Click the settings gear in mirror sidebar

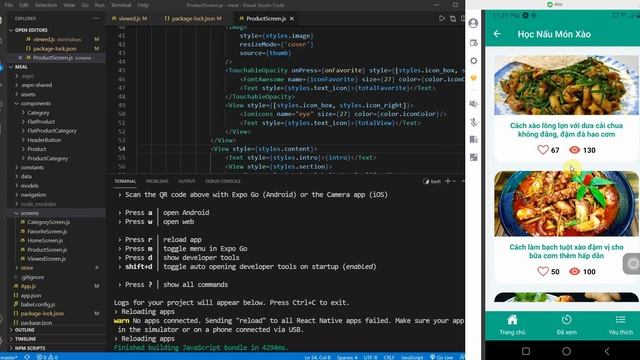(473, 61)
